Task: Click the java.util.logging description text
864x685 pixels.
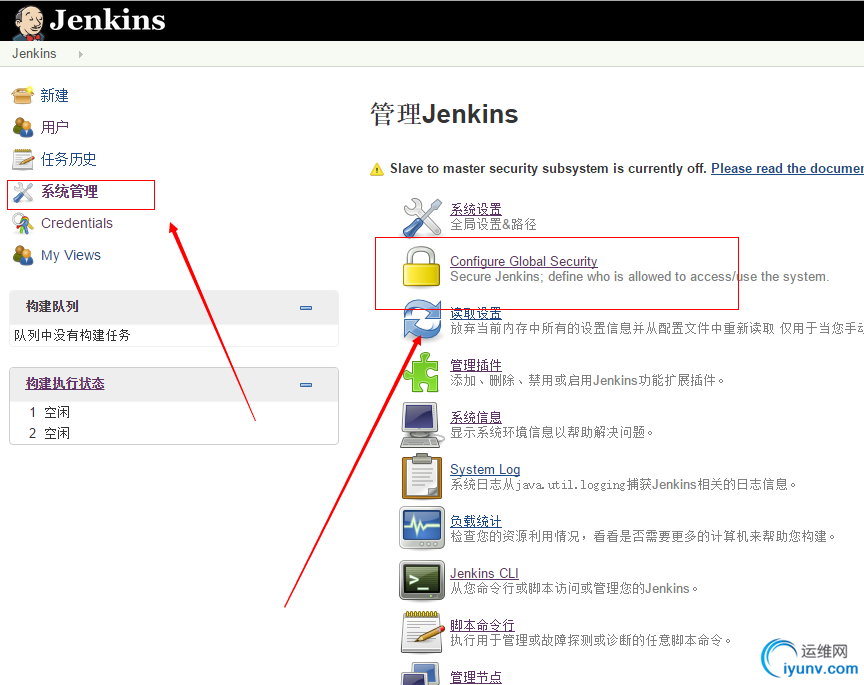Action: click(x=623, y=484)
